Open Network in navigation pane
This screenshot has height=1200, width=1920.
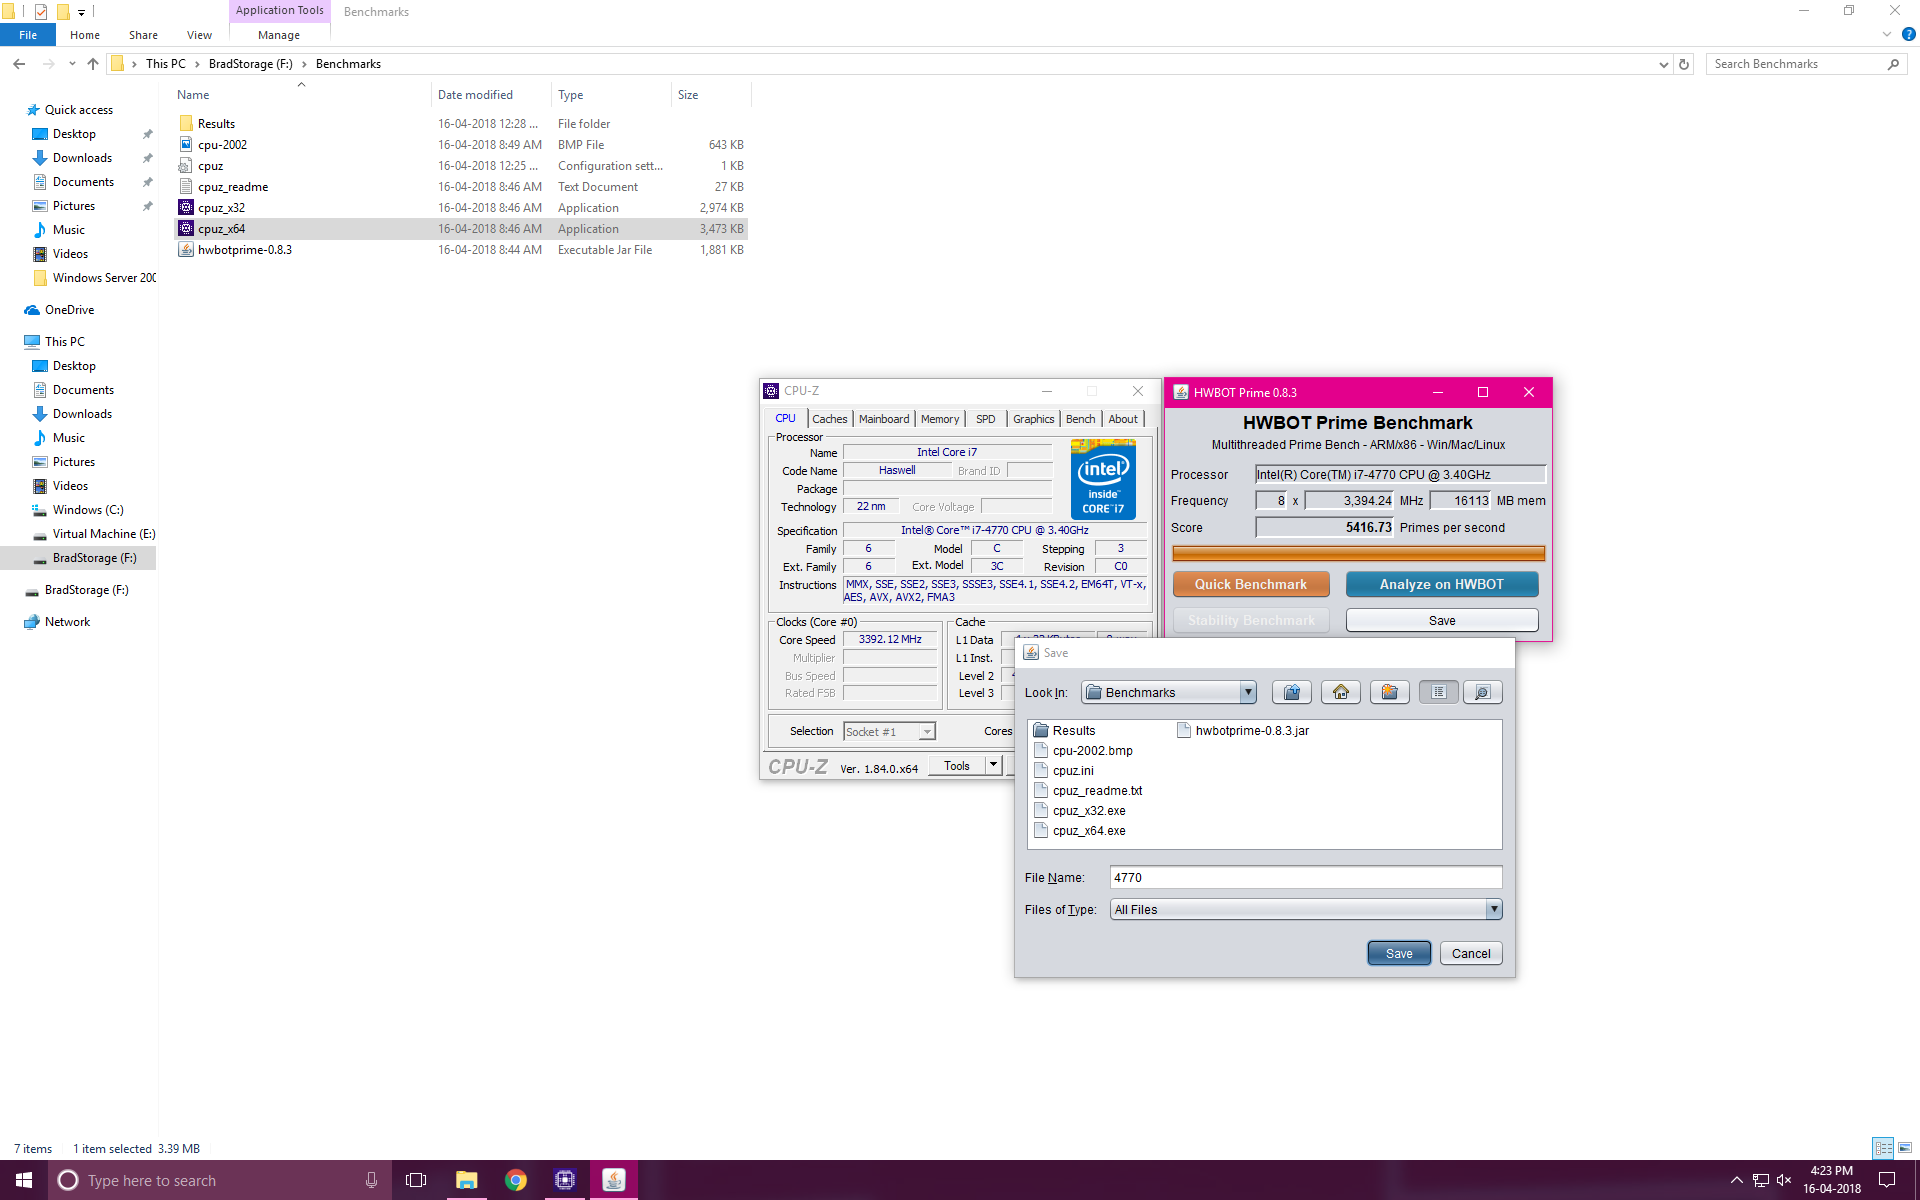[x=67, y=622]
